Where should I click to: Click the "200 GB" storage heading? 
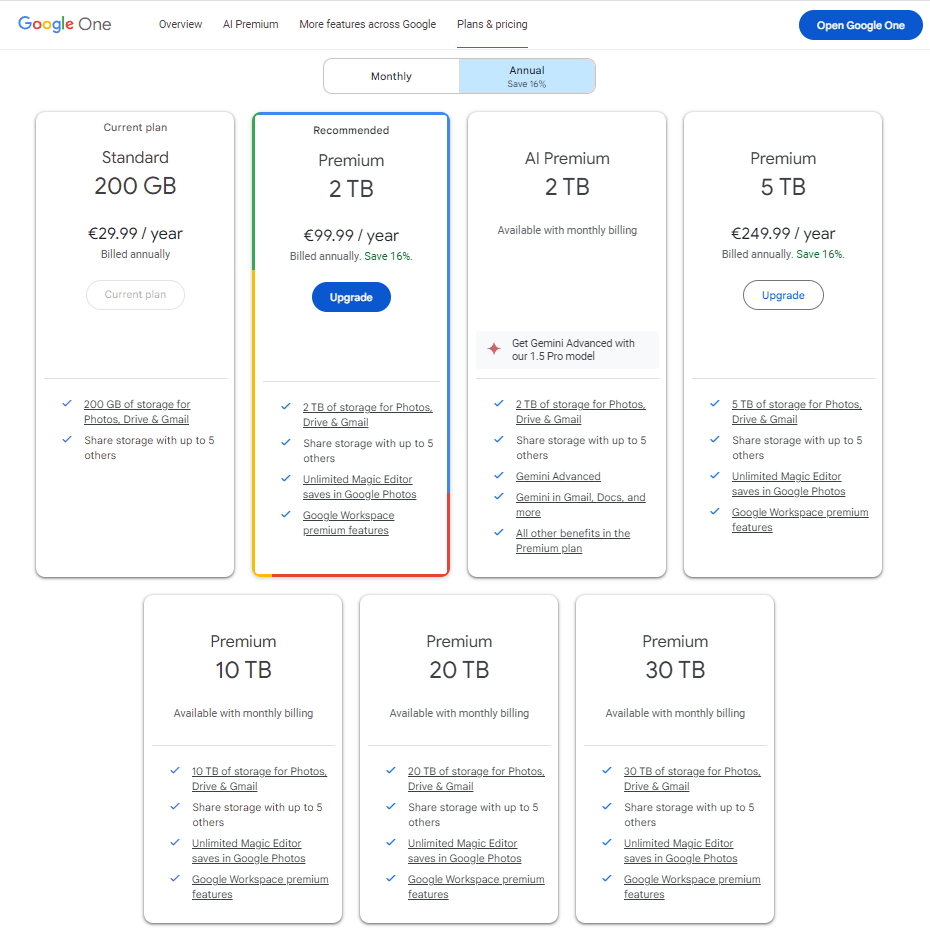(x=135, y=186)
